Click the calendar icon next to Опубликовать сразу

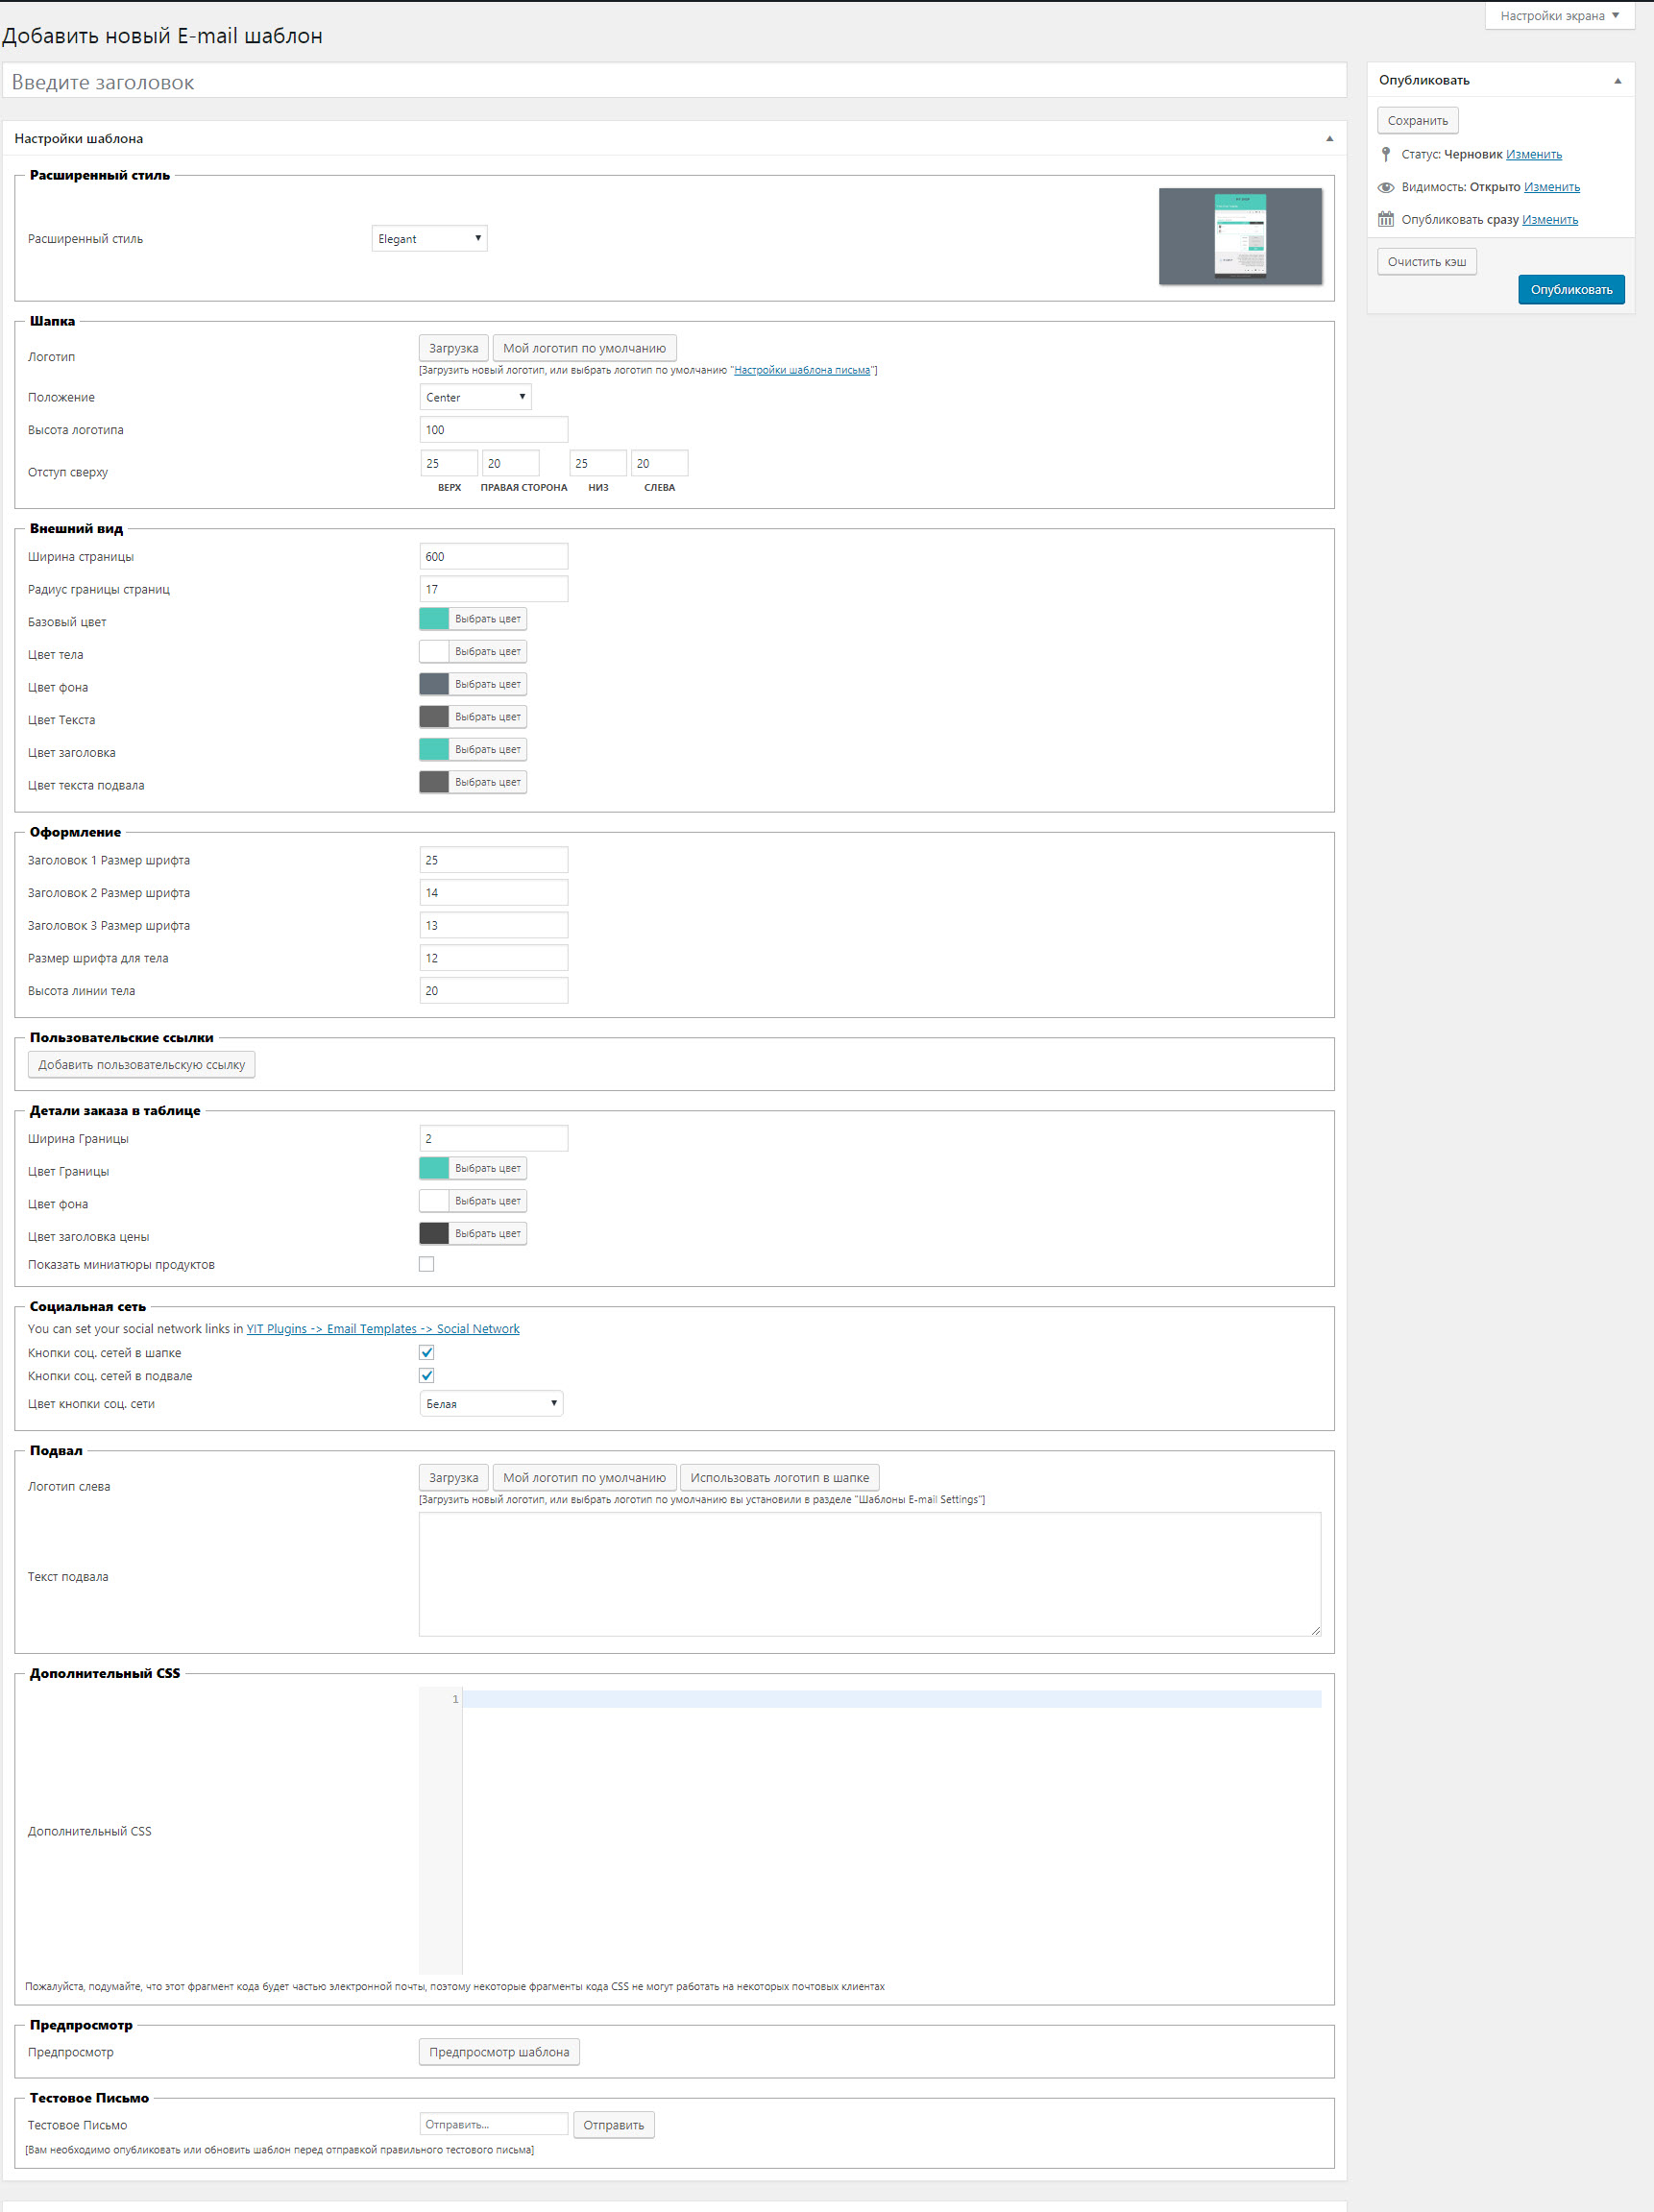point(1385,219)
